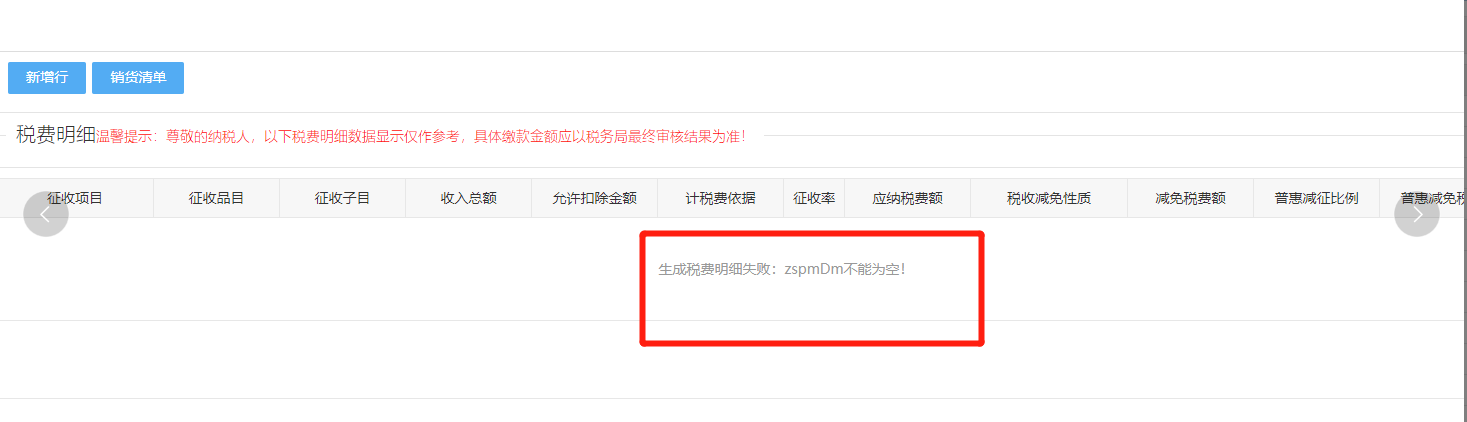Image resolution: width=1467 pixels, height=422 pixels.
Task: Click the red 温馨提示 notice text
Action: [x=420, y=136]
